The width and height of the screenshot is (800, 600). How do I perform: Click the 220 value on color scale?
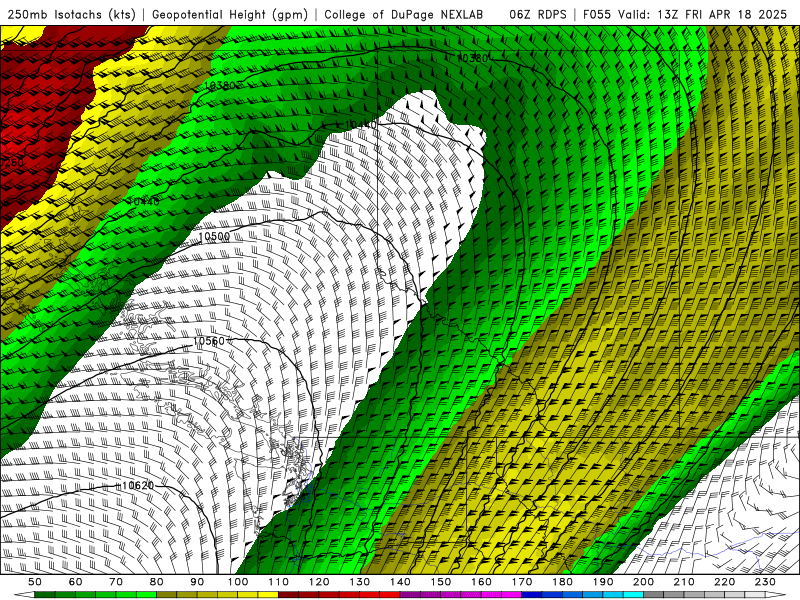724,582
